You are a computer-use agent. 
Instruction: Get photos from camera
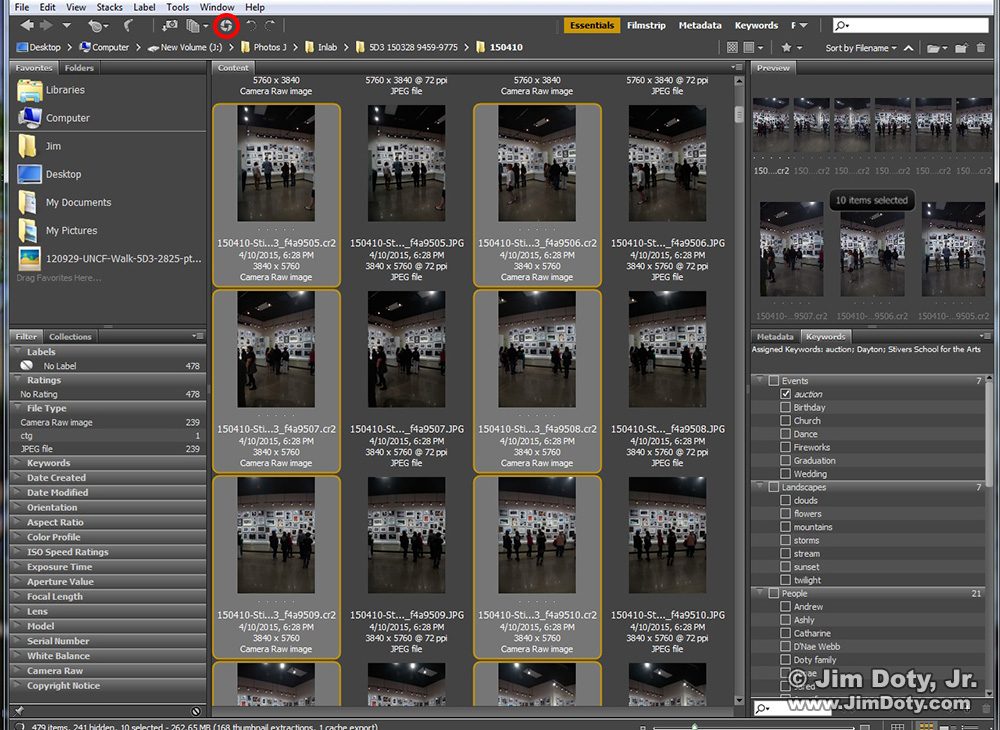[170, 26]
